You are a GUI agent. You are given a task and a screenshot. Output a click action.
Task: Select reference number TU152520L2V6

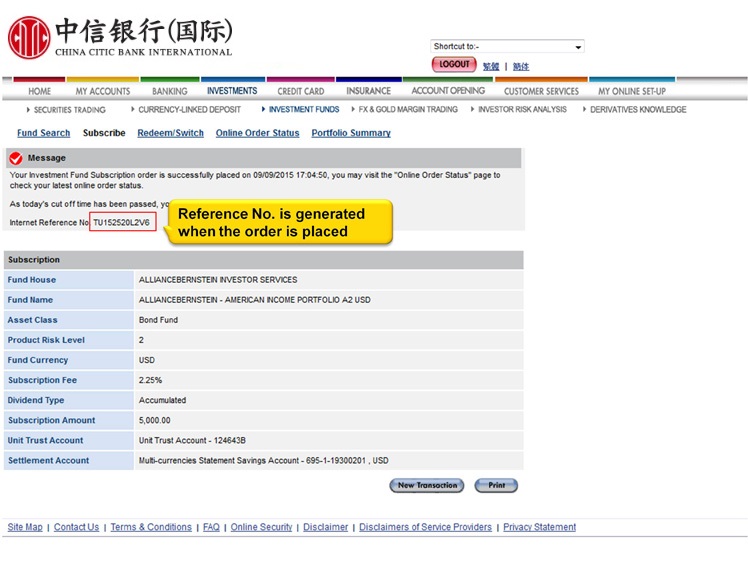[122, 222]
